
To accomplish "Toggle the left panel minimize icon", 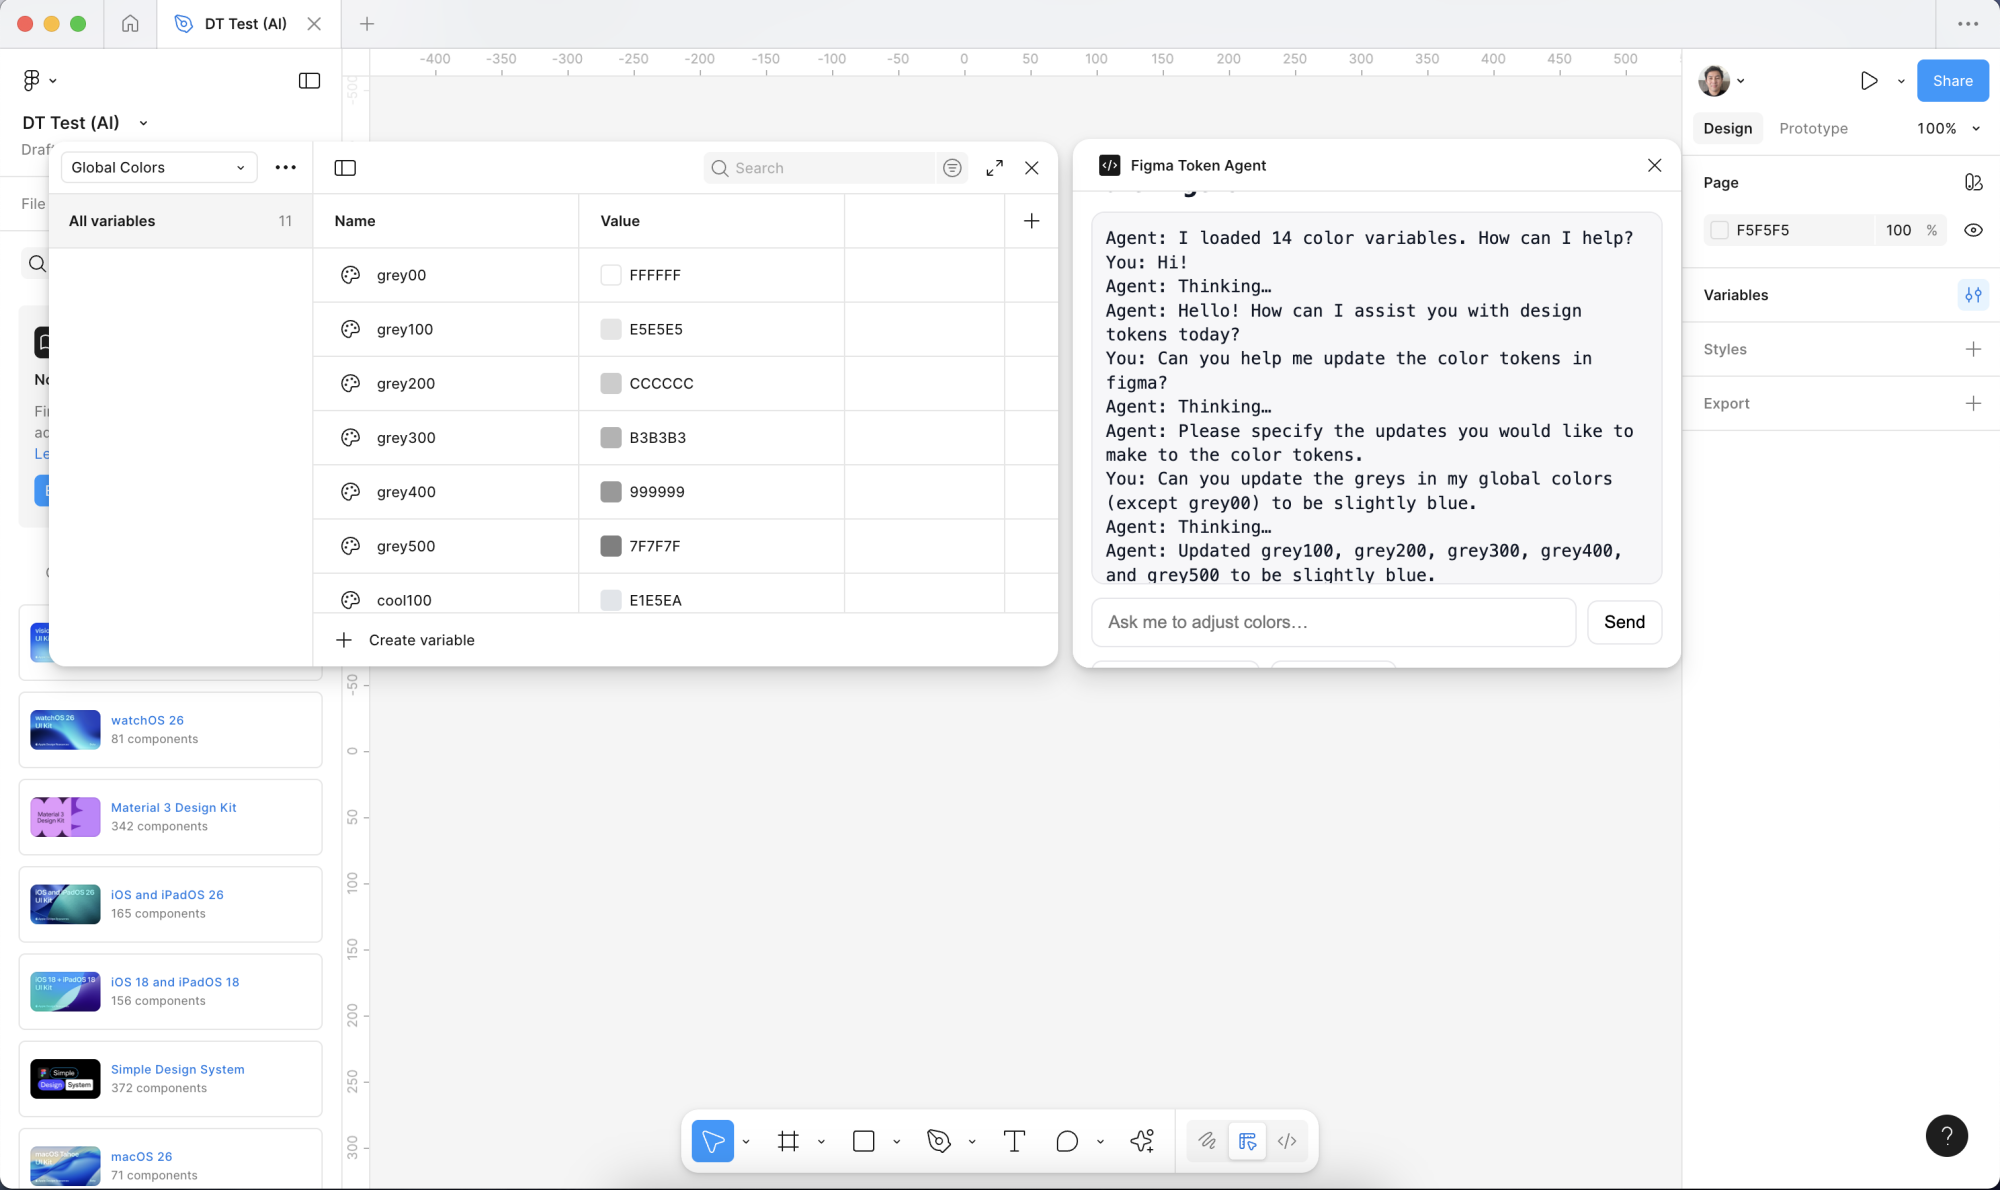I will coord(309,81).
